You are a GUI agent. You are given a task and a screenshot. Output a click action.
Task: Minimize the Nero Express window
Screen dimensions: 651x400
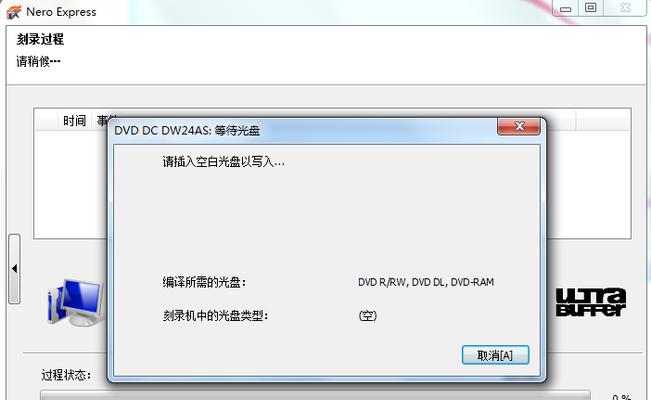click(565, 8)
